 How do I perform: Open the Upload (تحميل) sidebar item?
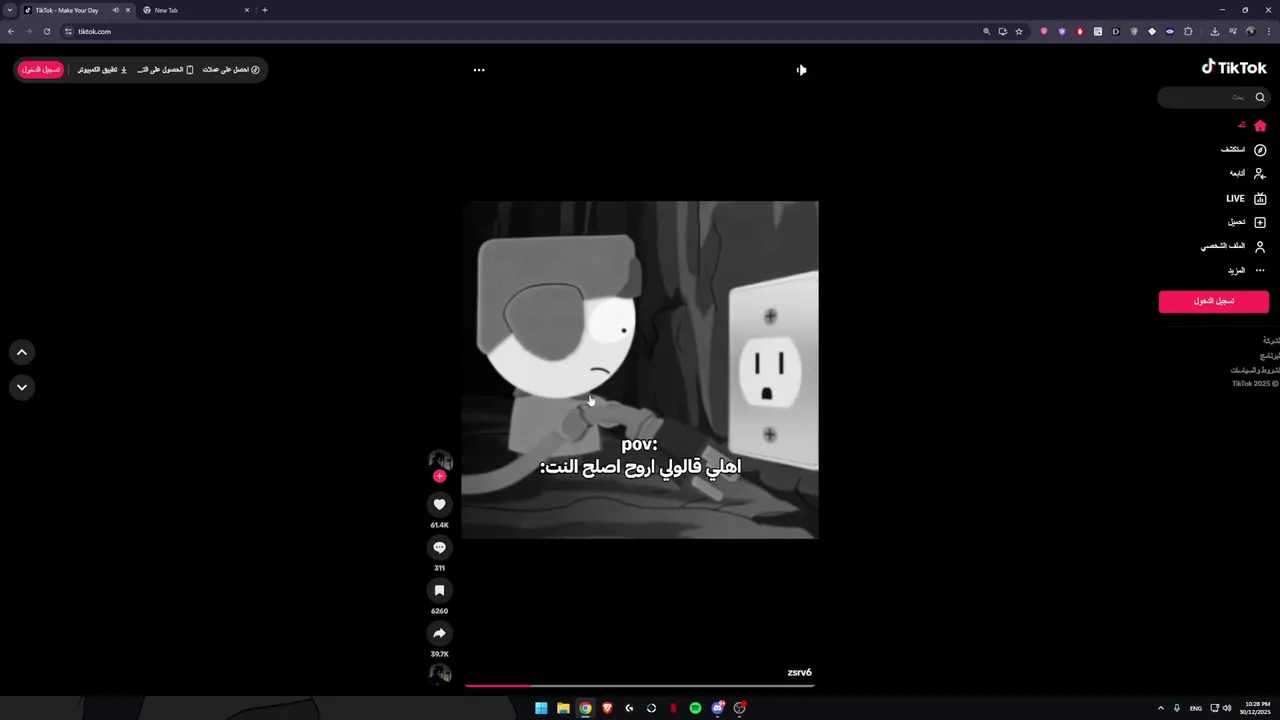coord(1246,222)
